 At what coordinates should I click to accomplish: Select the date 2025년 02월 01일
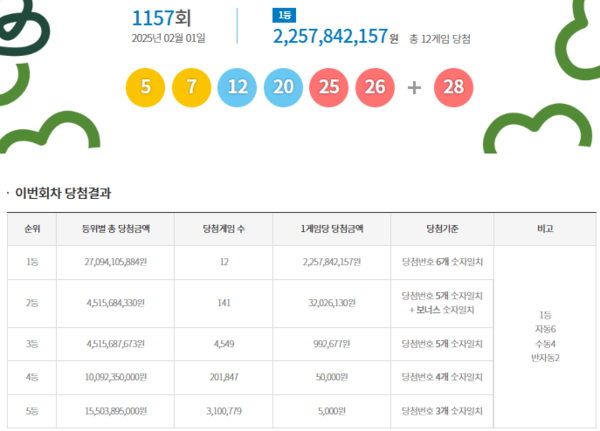pyautogui.click(x=168, y=38)
